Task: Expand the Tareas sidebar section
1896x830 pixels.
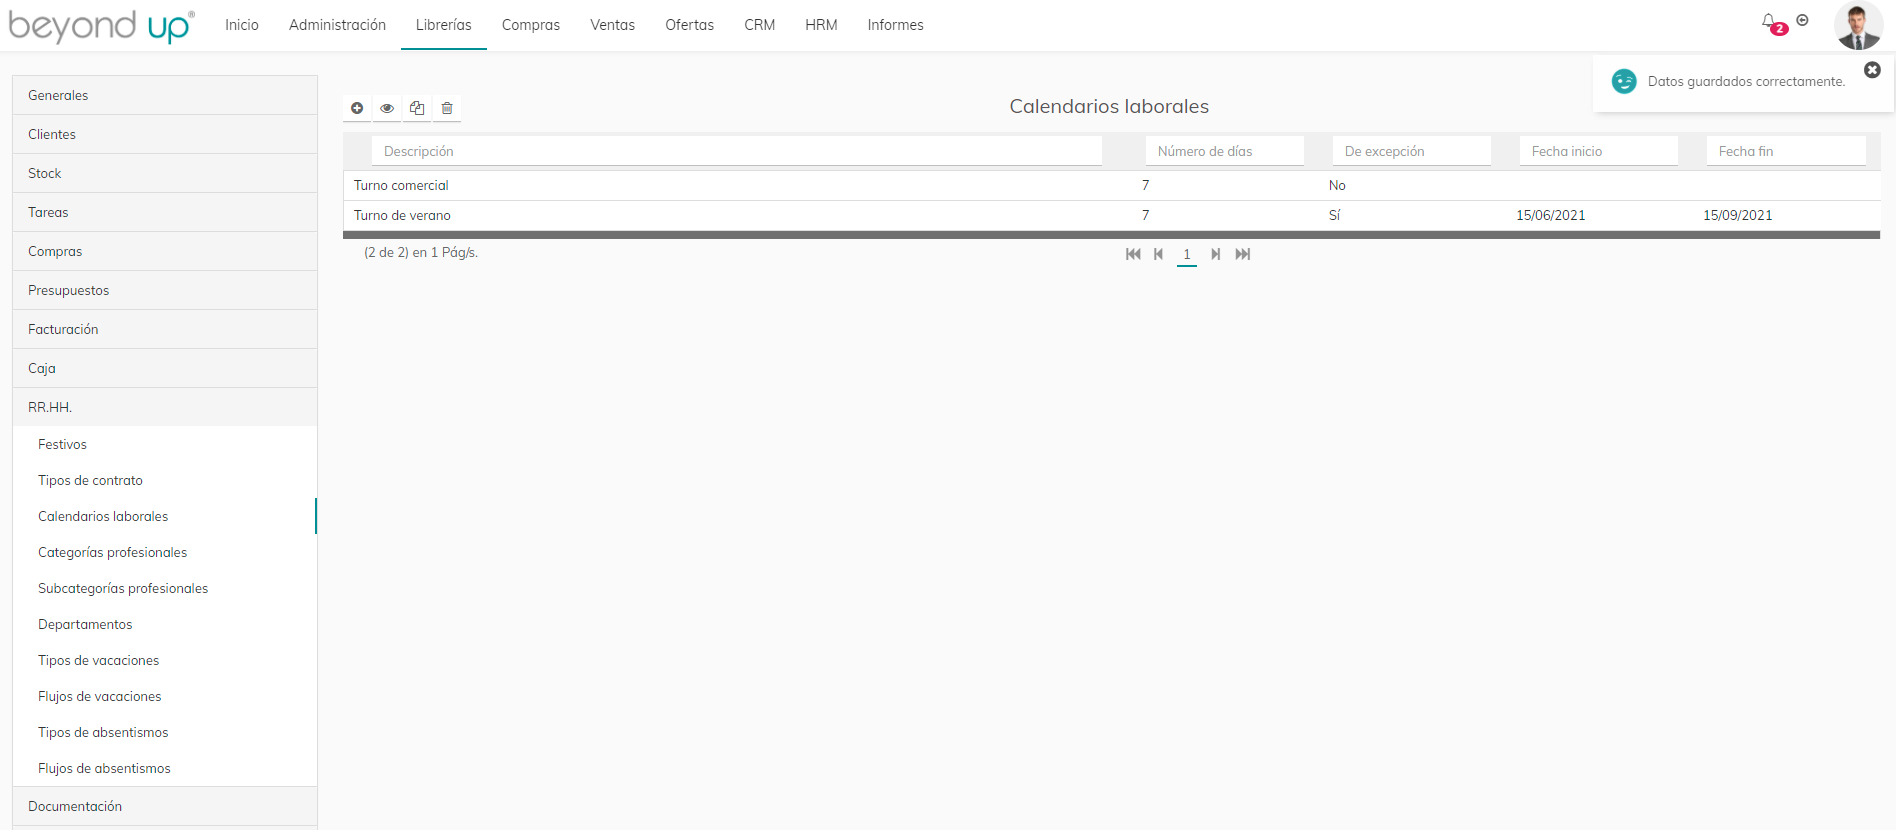Action: coord(165,212)
